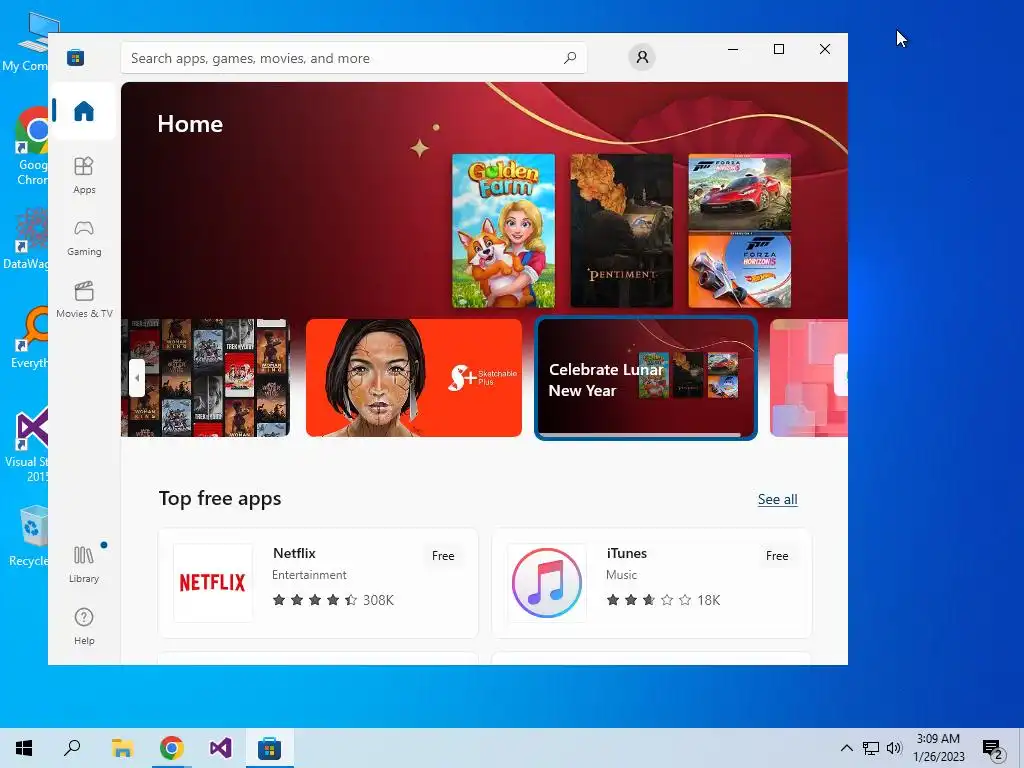Open the Netflix logo icon
The width and height of the screenshot is (1024, 768).
click(212, 583)
